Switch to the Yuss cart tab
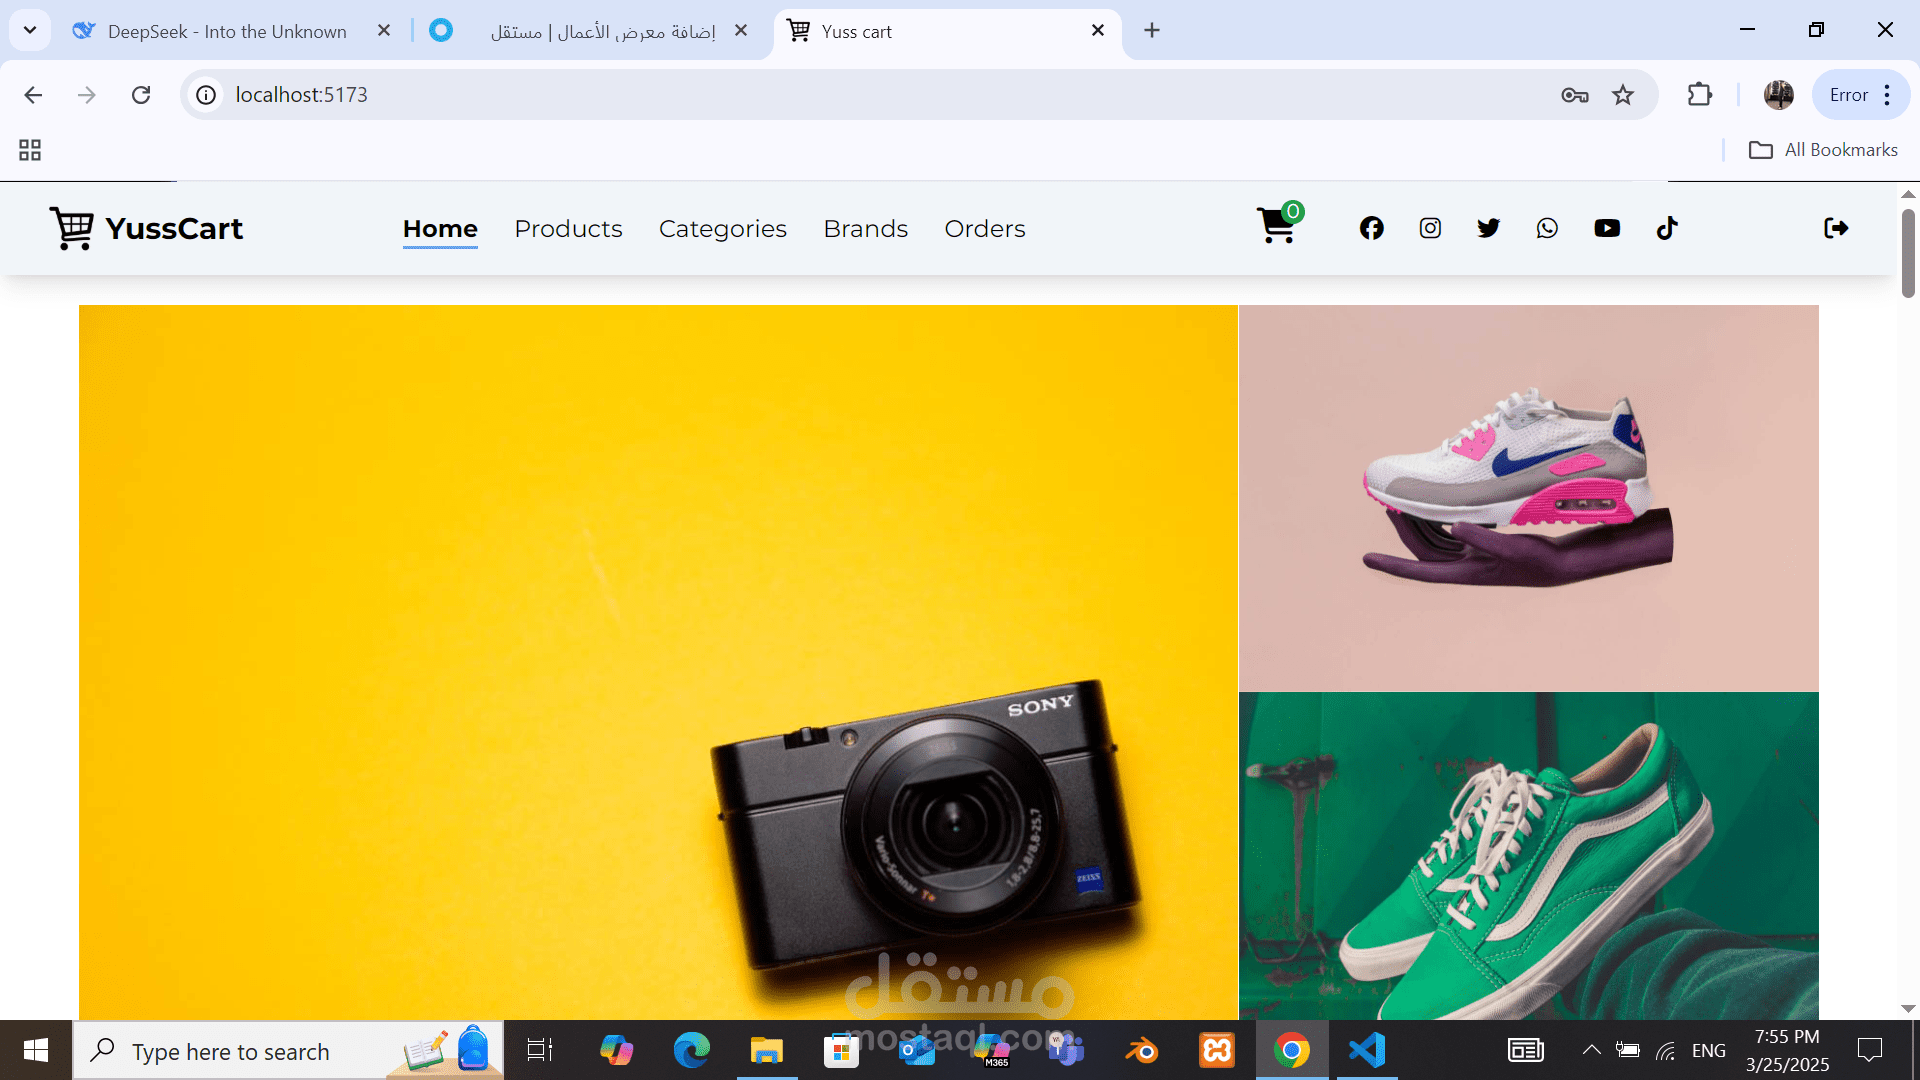 pos(940,31)
